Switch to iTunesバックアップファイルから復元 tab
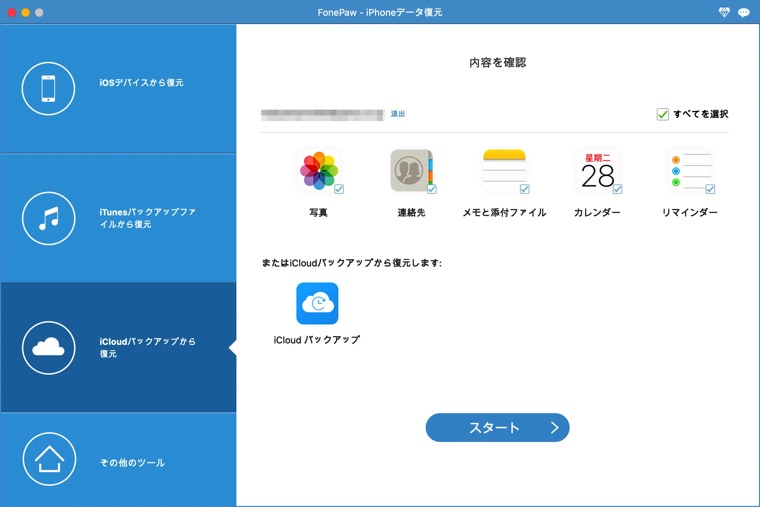This screenshot has height=507, width=760. click(118, 218)
